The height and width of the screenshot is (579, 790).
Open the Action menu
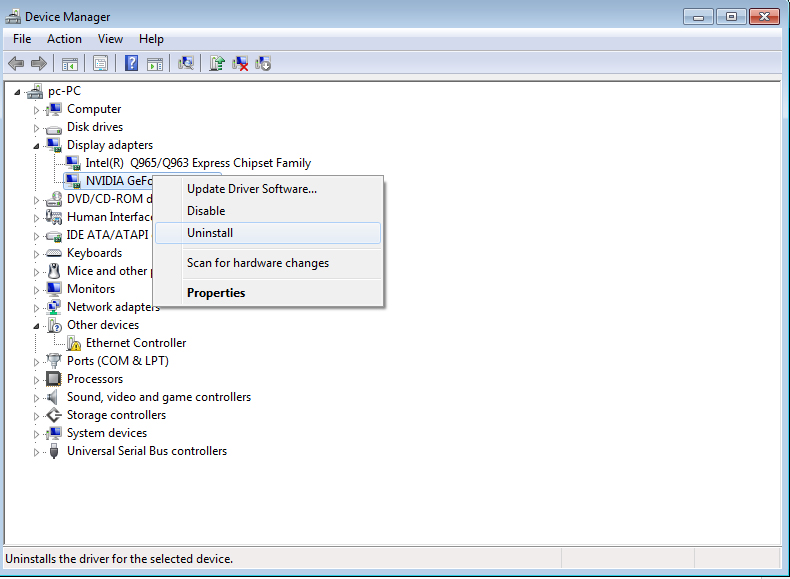point(64,39)
